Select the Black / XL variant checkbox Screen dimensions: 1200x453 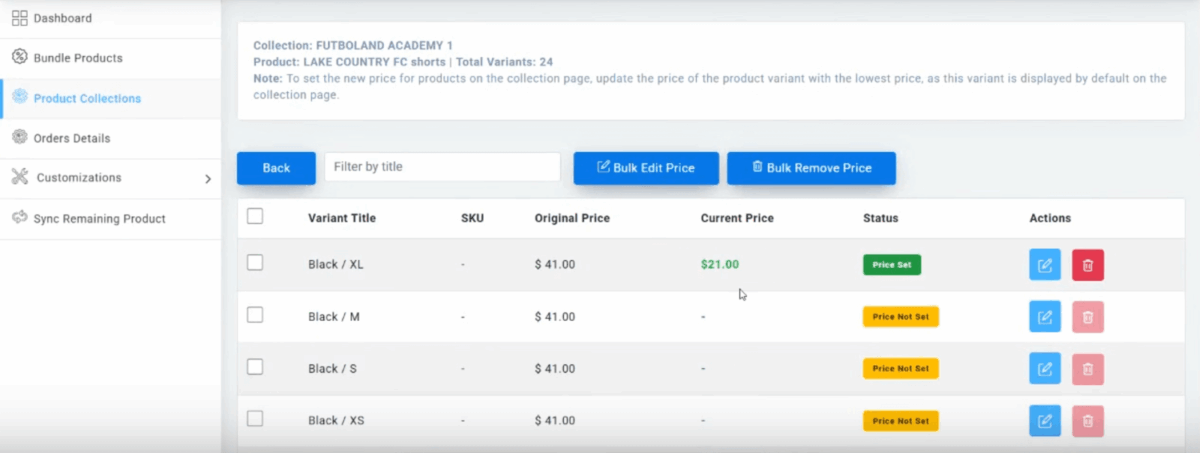(255, 262)
